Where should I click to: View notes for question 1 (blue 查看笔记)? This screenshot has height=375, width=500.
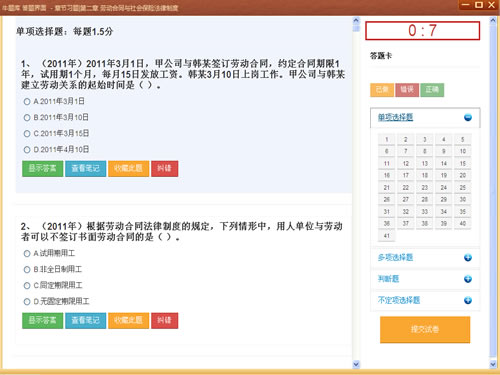coord(85,168)
